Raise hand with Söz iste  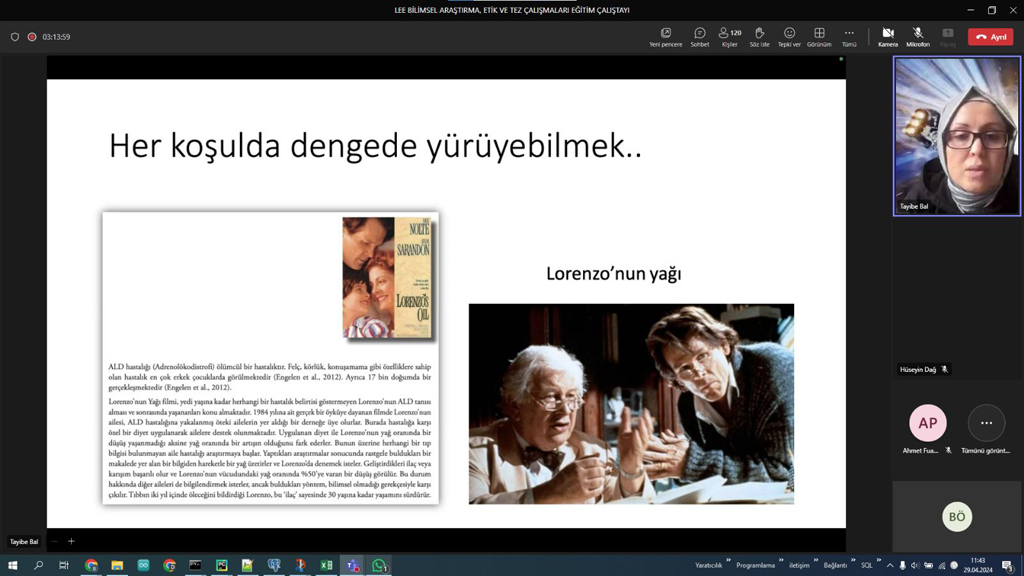(759, 37)
